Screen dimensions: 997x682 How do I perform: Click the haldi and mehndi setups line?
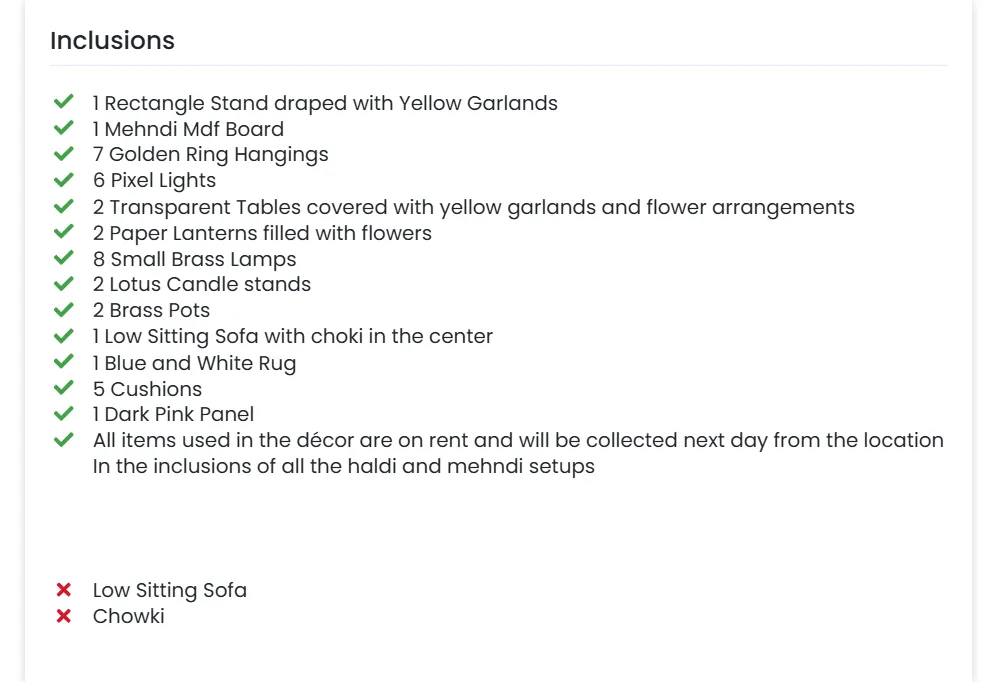point(343,466)
